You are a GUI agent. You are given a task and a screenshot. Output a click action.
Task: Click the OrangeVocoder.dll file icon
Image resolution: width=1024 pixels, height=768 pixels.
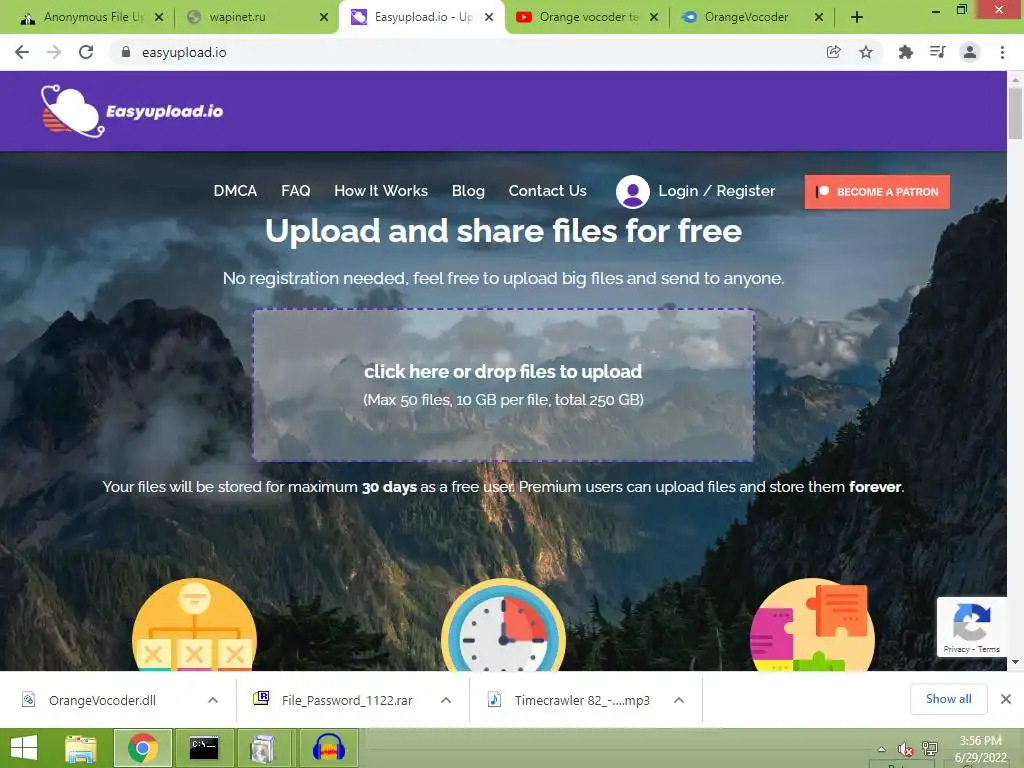29,699
